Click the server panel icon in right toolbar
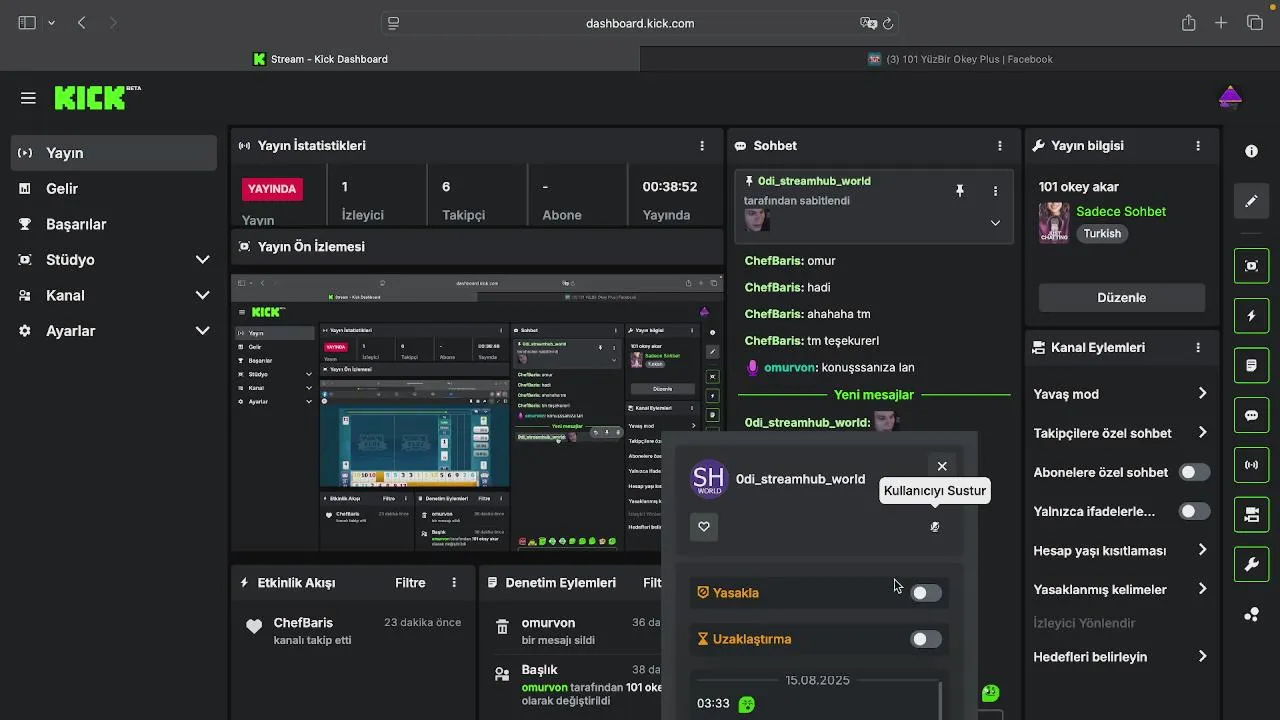Screen dimensions: 1280x720 click(x=1251, y=515)
